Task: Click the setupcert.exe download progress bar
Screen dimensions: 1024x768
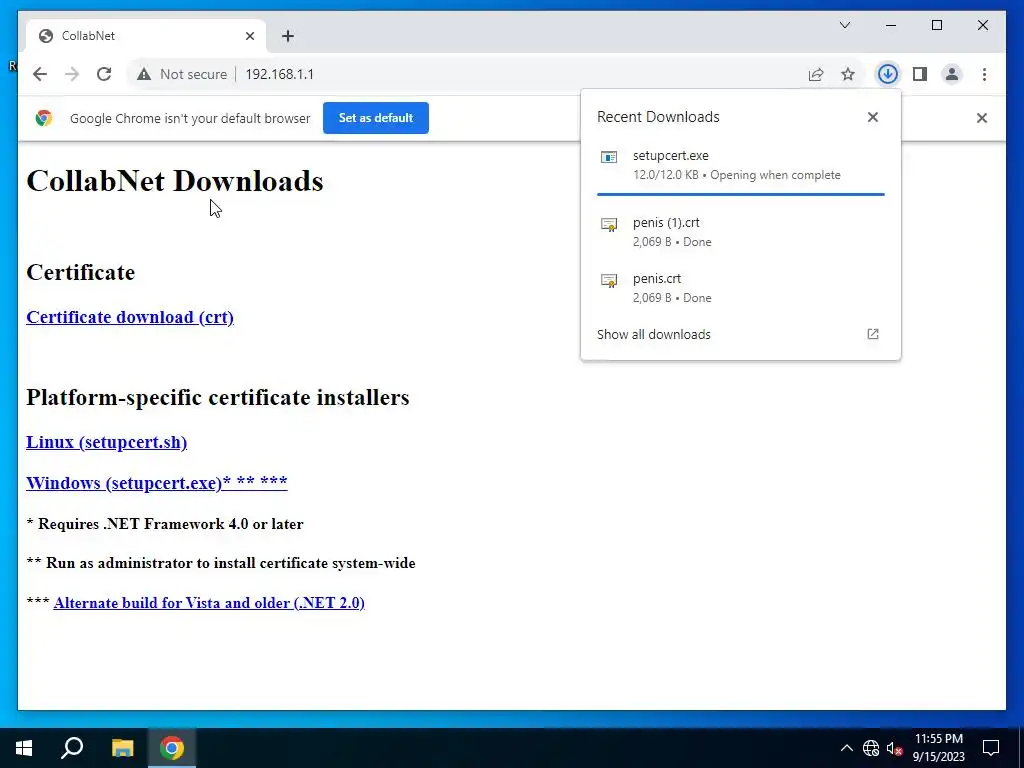Action: (x=741, y=194)
